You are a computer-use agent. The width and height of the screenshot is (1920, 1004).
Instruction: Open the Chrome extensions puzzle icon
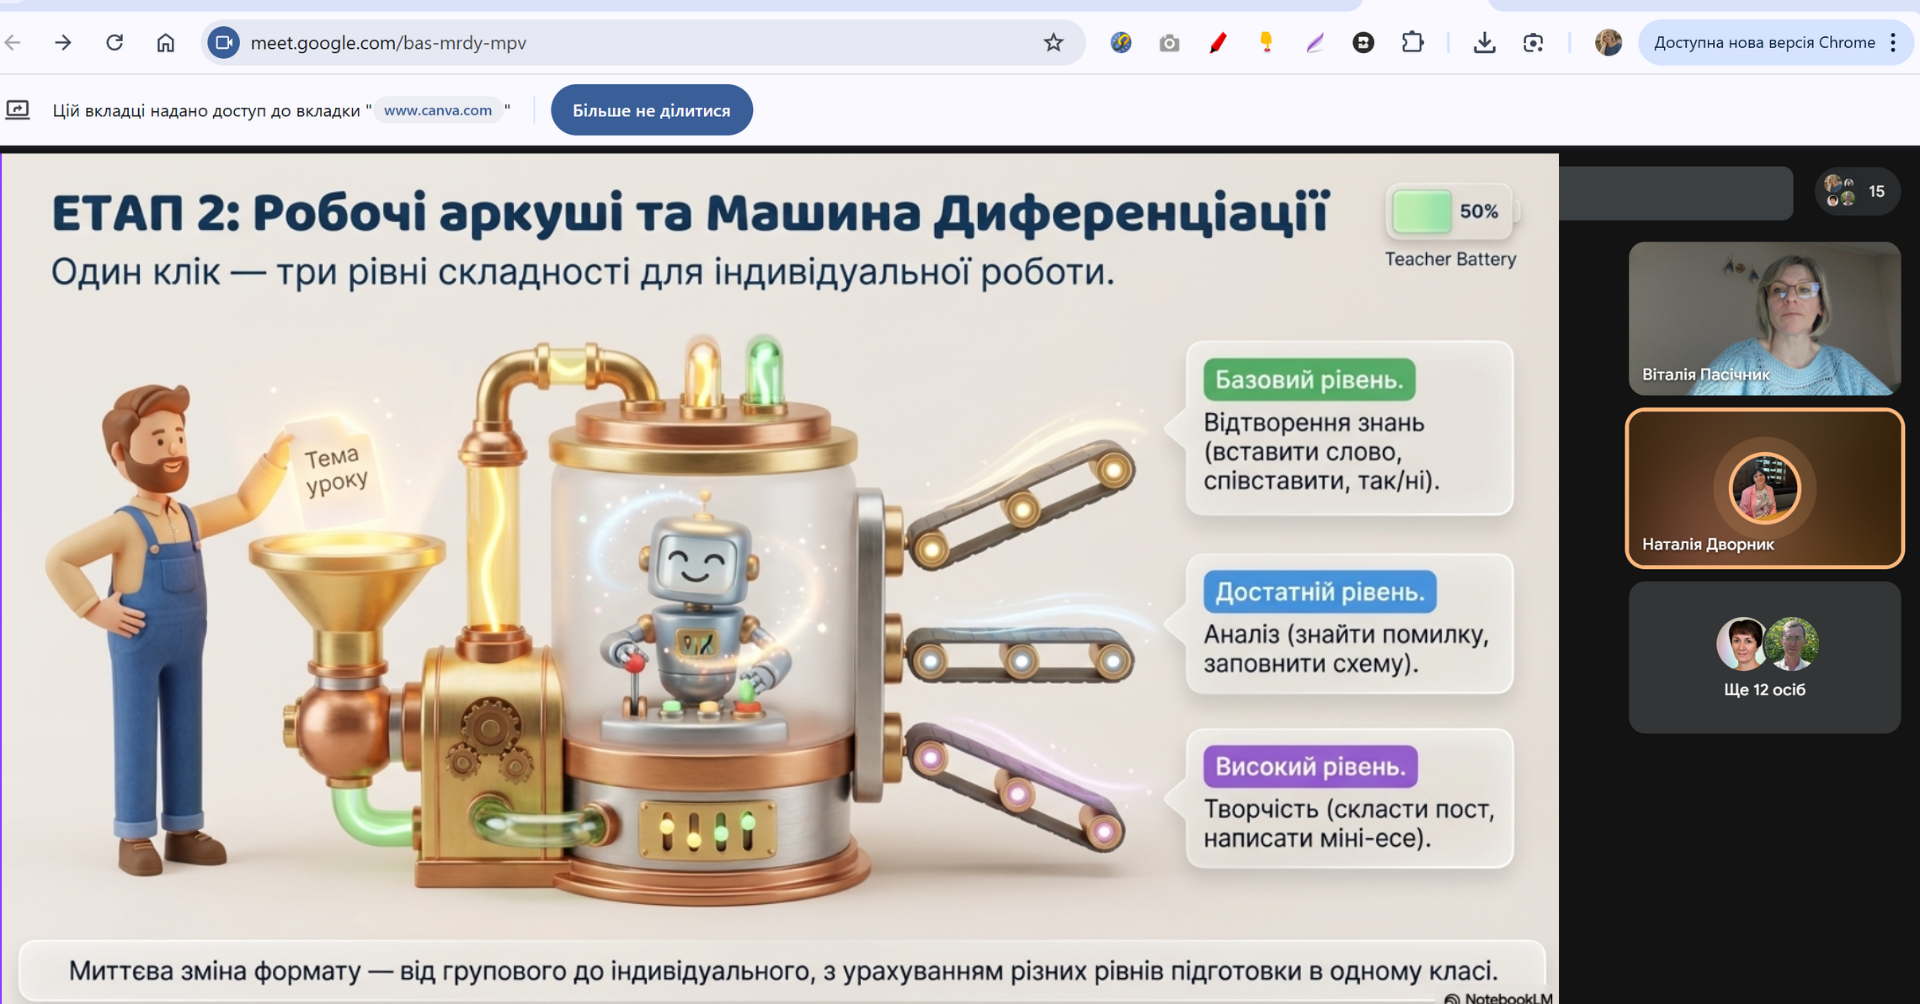click(1412, 42)
